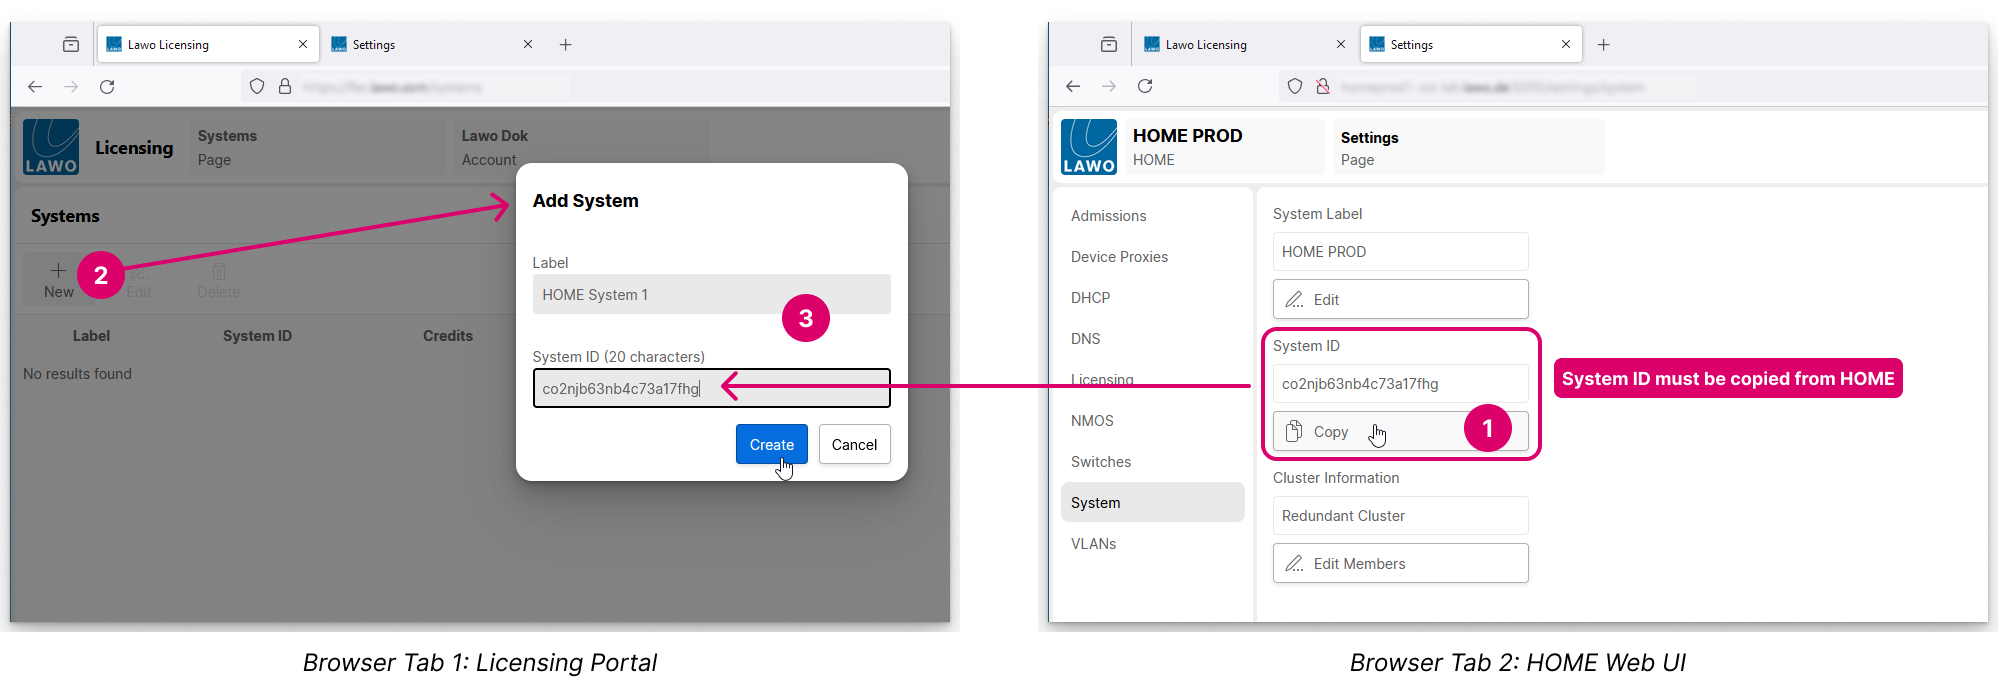Click the Lawo logo next to HOME PROD
Image resolution: width=2000 pixels, height=700 pixels.
pyautogui.click(x=1088, y=148)
